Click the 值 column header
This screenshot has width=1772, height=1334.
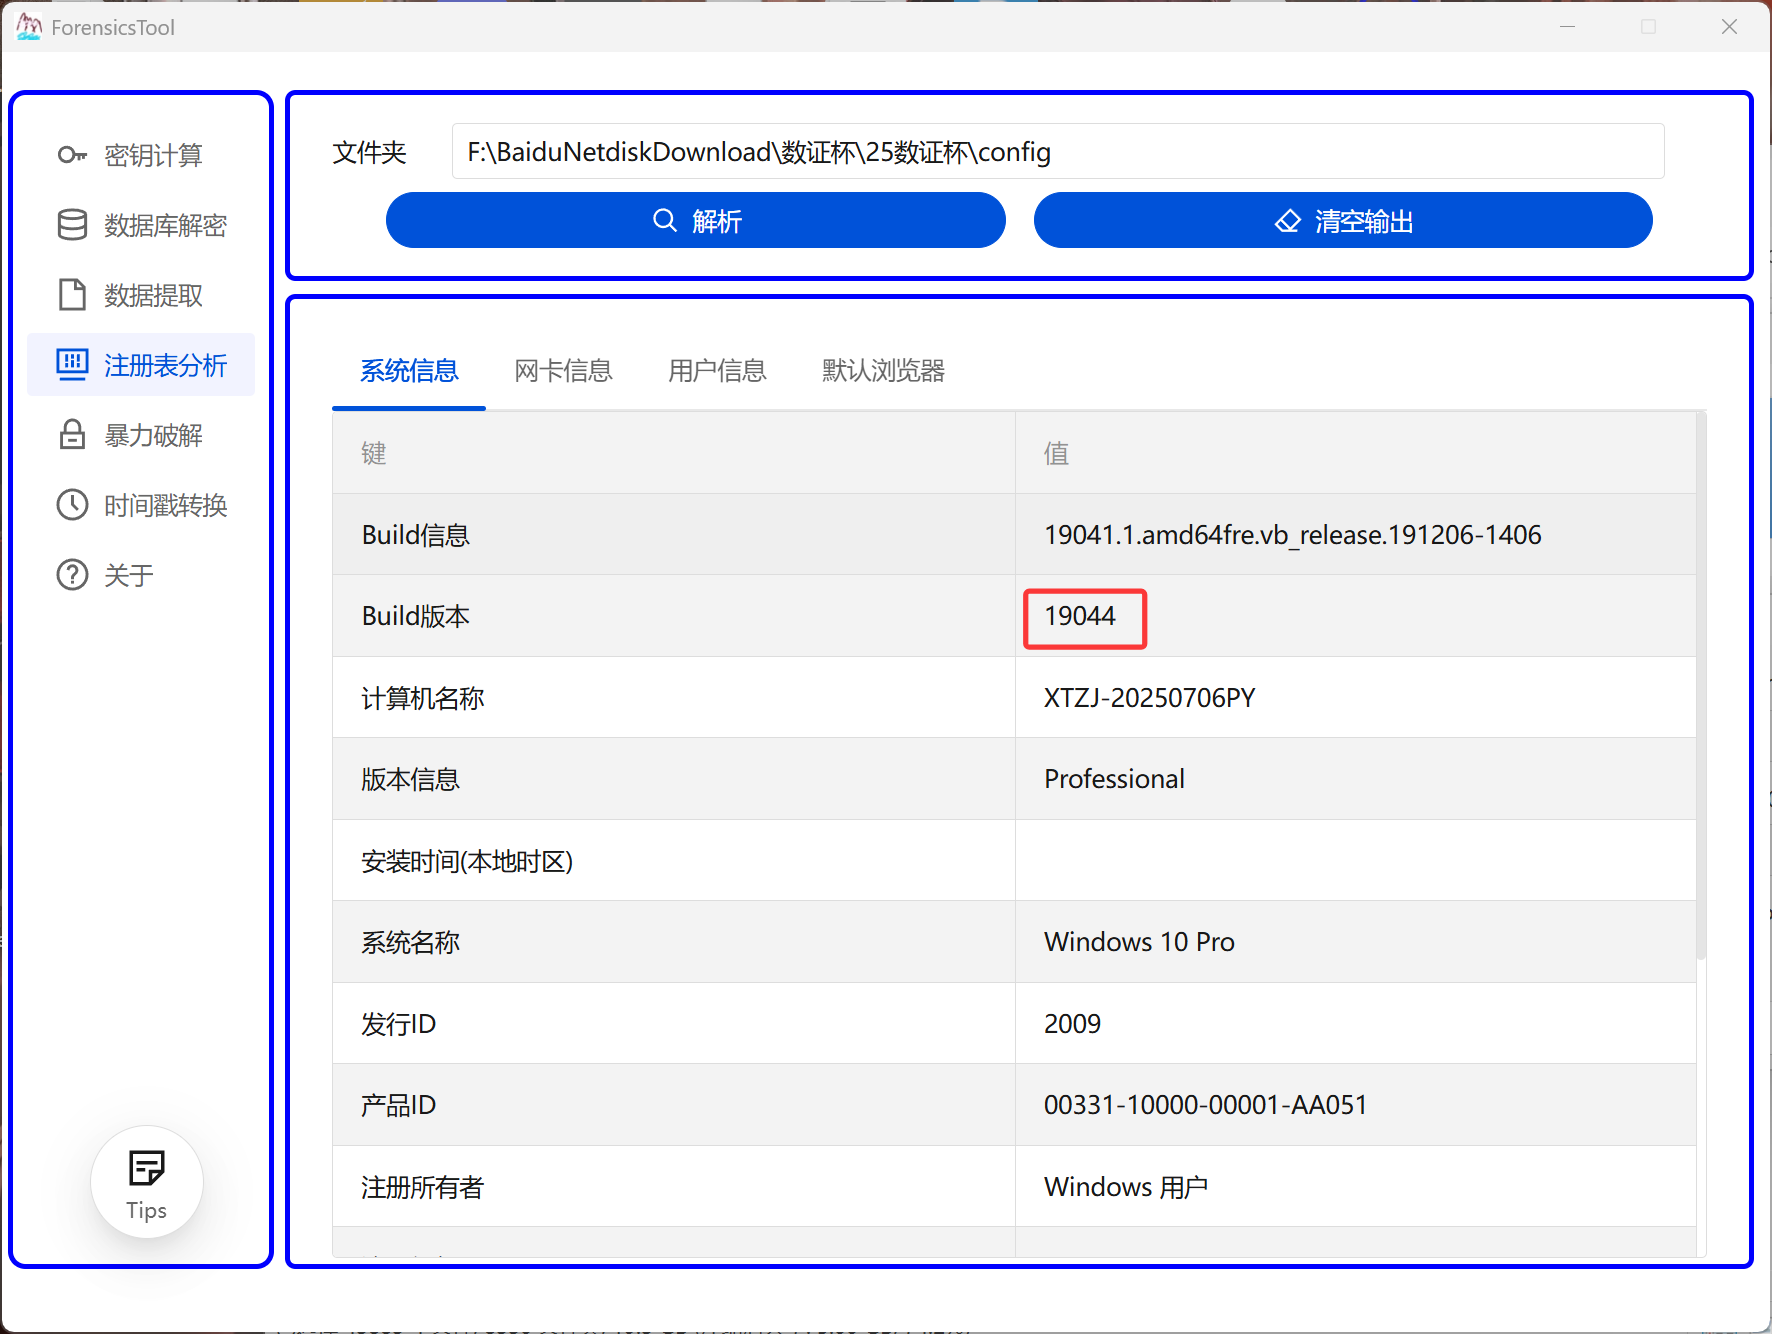[1356, 453]
